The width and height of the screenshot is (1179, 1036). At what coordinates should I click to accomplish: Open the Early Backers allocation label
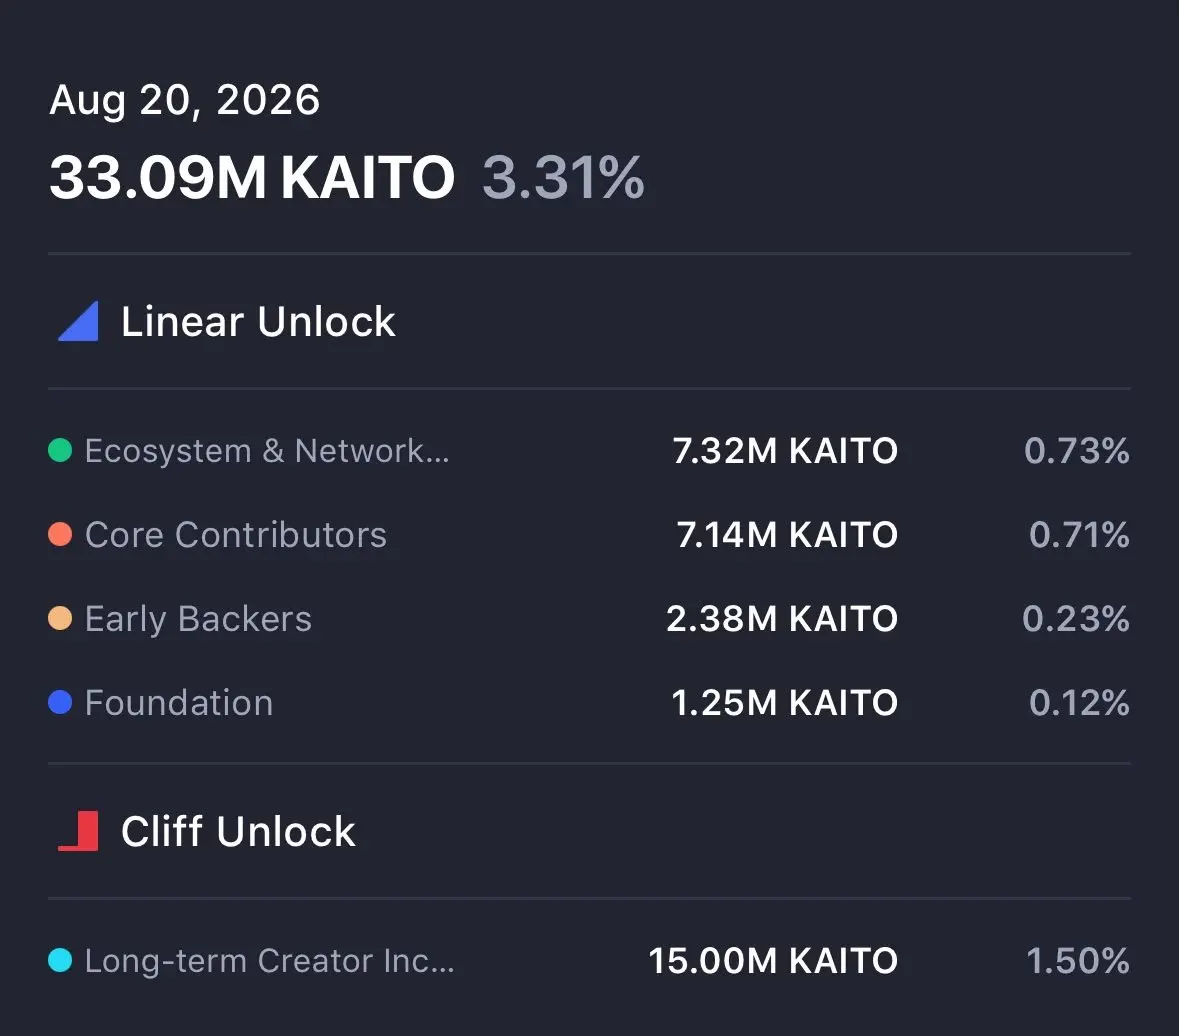coord(199,619)
